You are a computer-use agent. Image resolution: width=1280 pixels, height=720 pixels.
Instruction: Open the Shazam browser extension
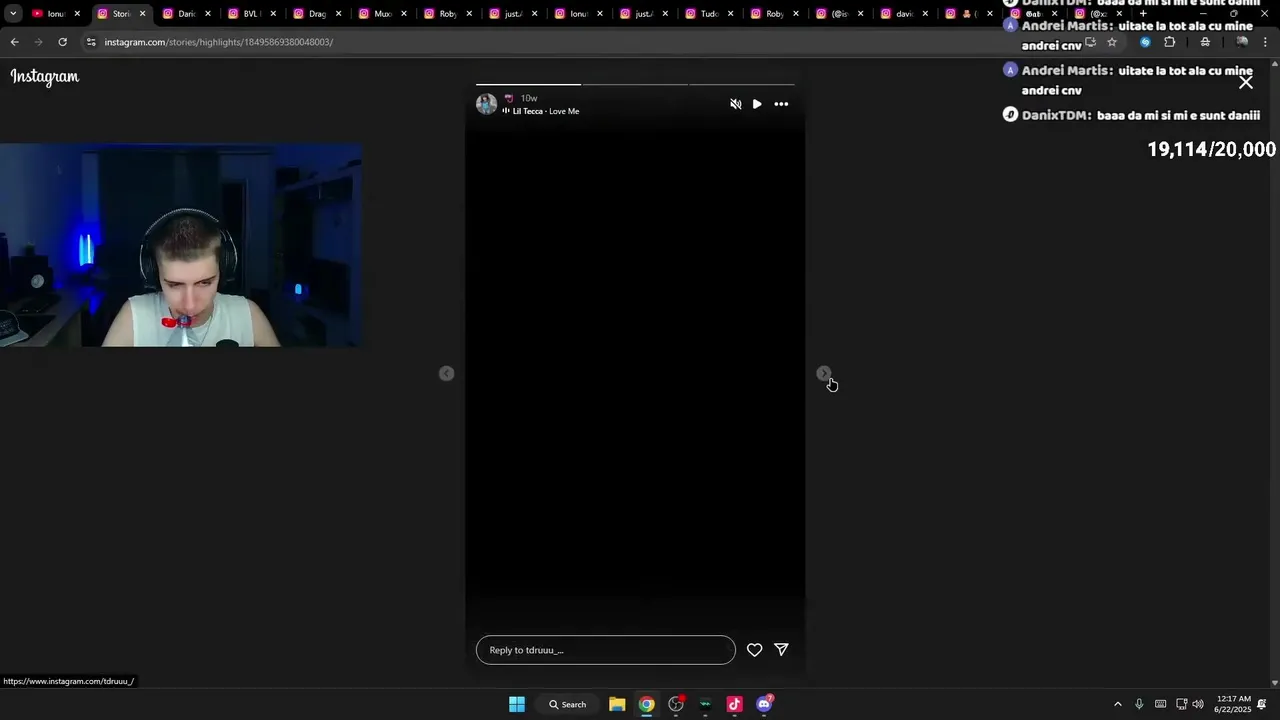point(1145,42)
